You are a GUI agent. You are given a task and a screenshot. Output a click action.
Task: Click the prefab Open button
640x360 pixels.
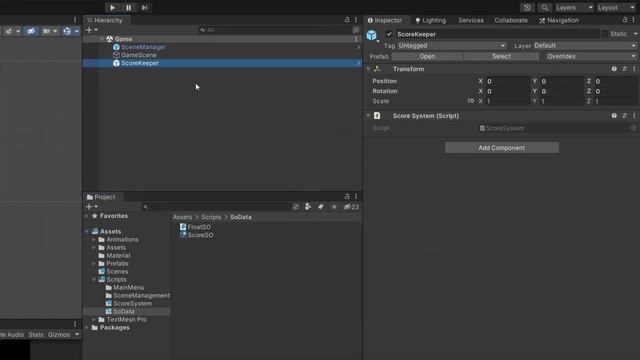(427, 56)
